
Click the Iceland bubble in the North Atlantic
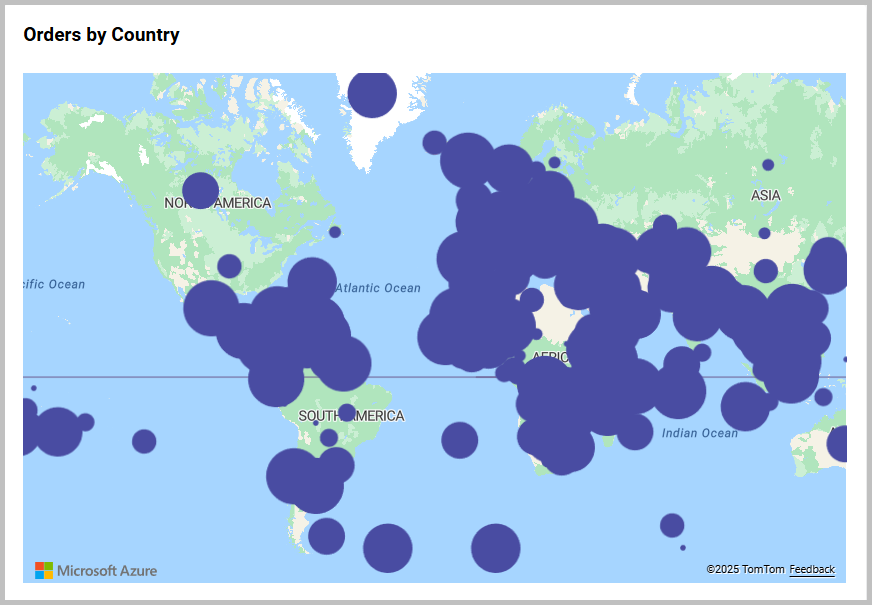(x=434, y=142)
